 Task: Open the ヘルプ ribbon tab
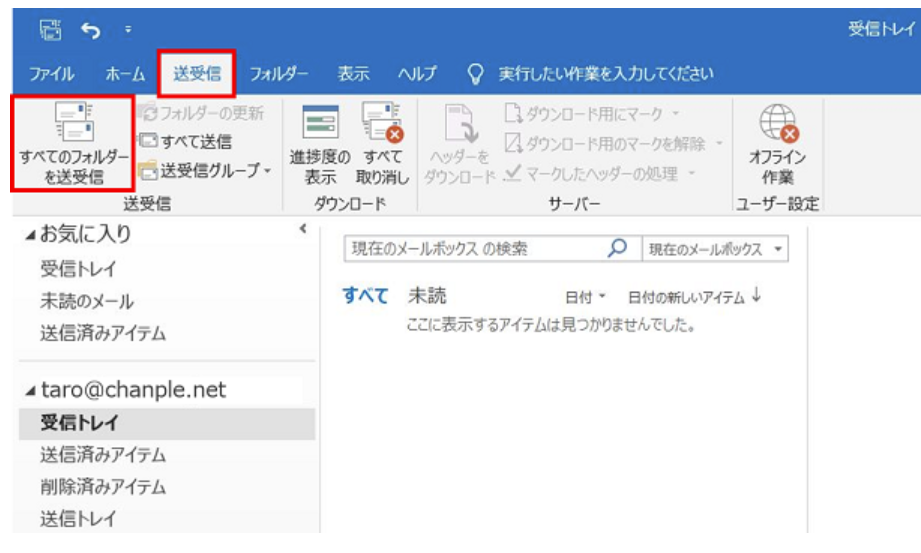[x=417, y=74]
